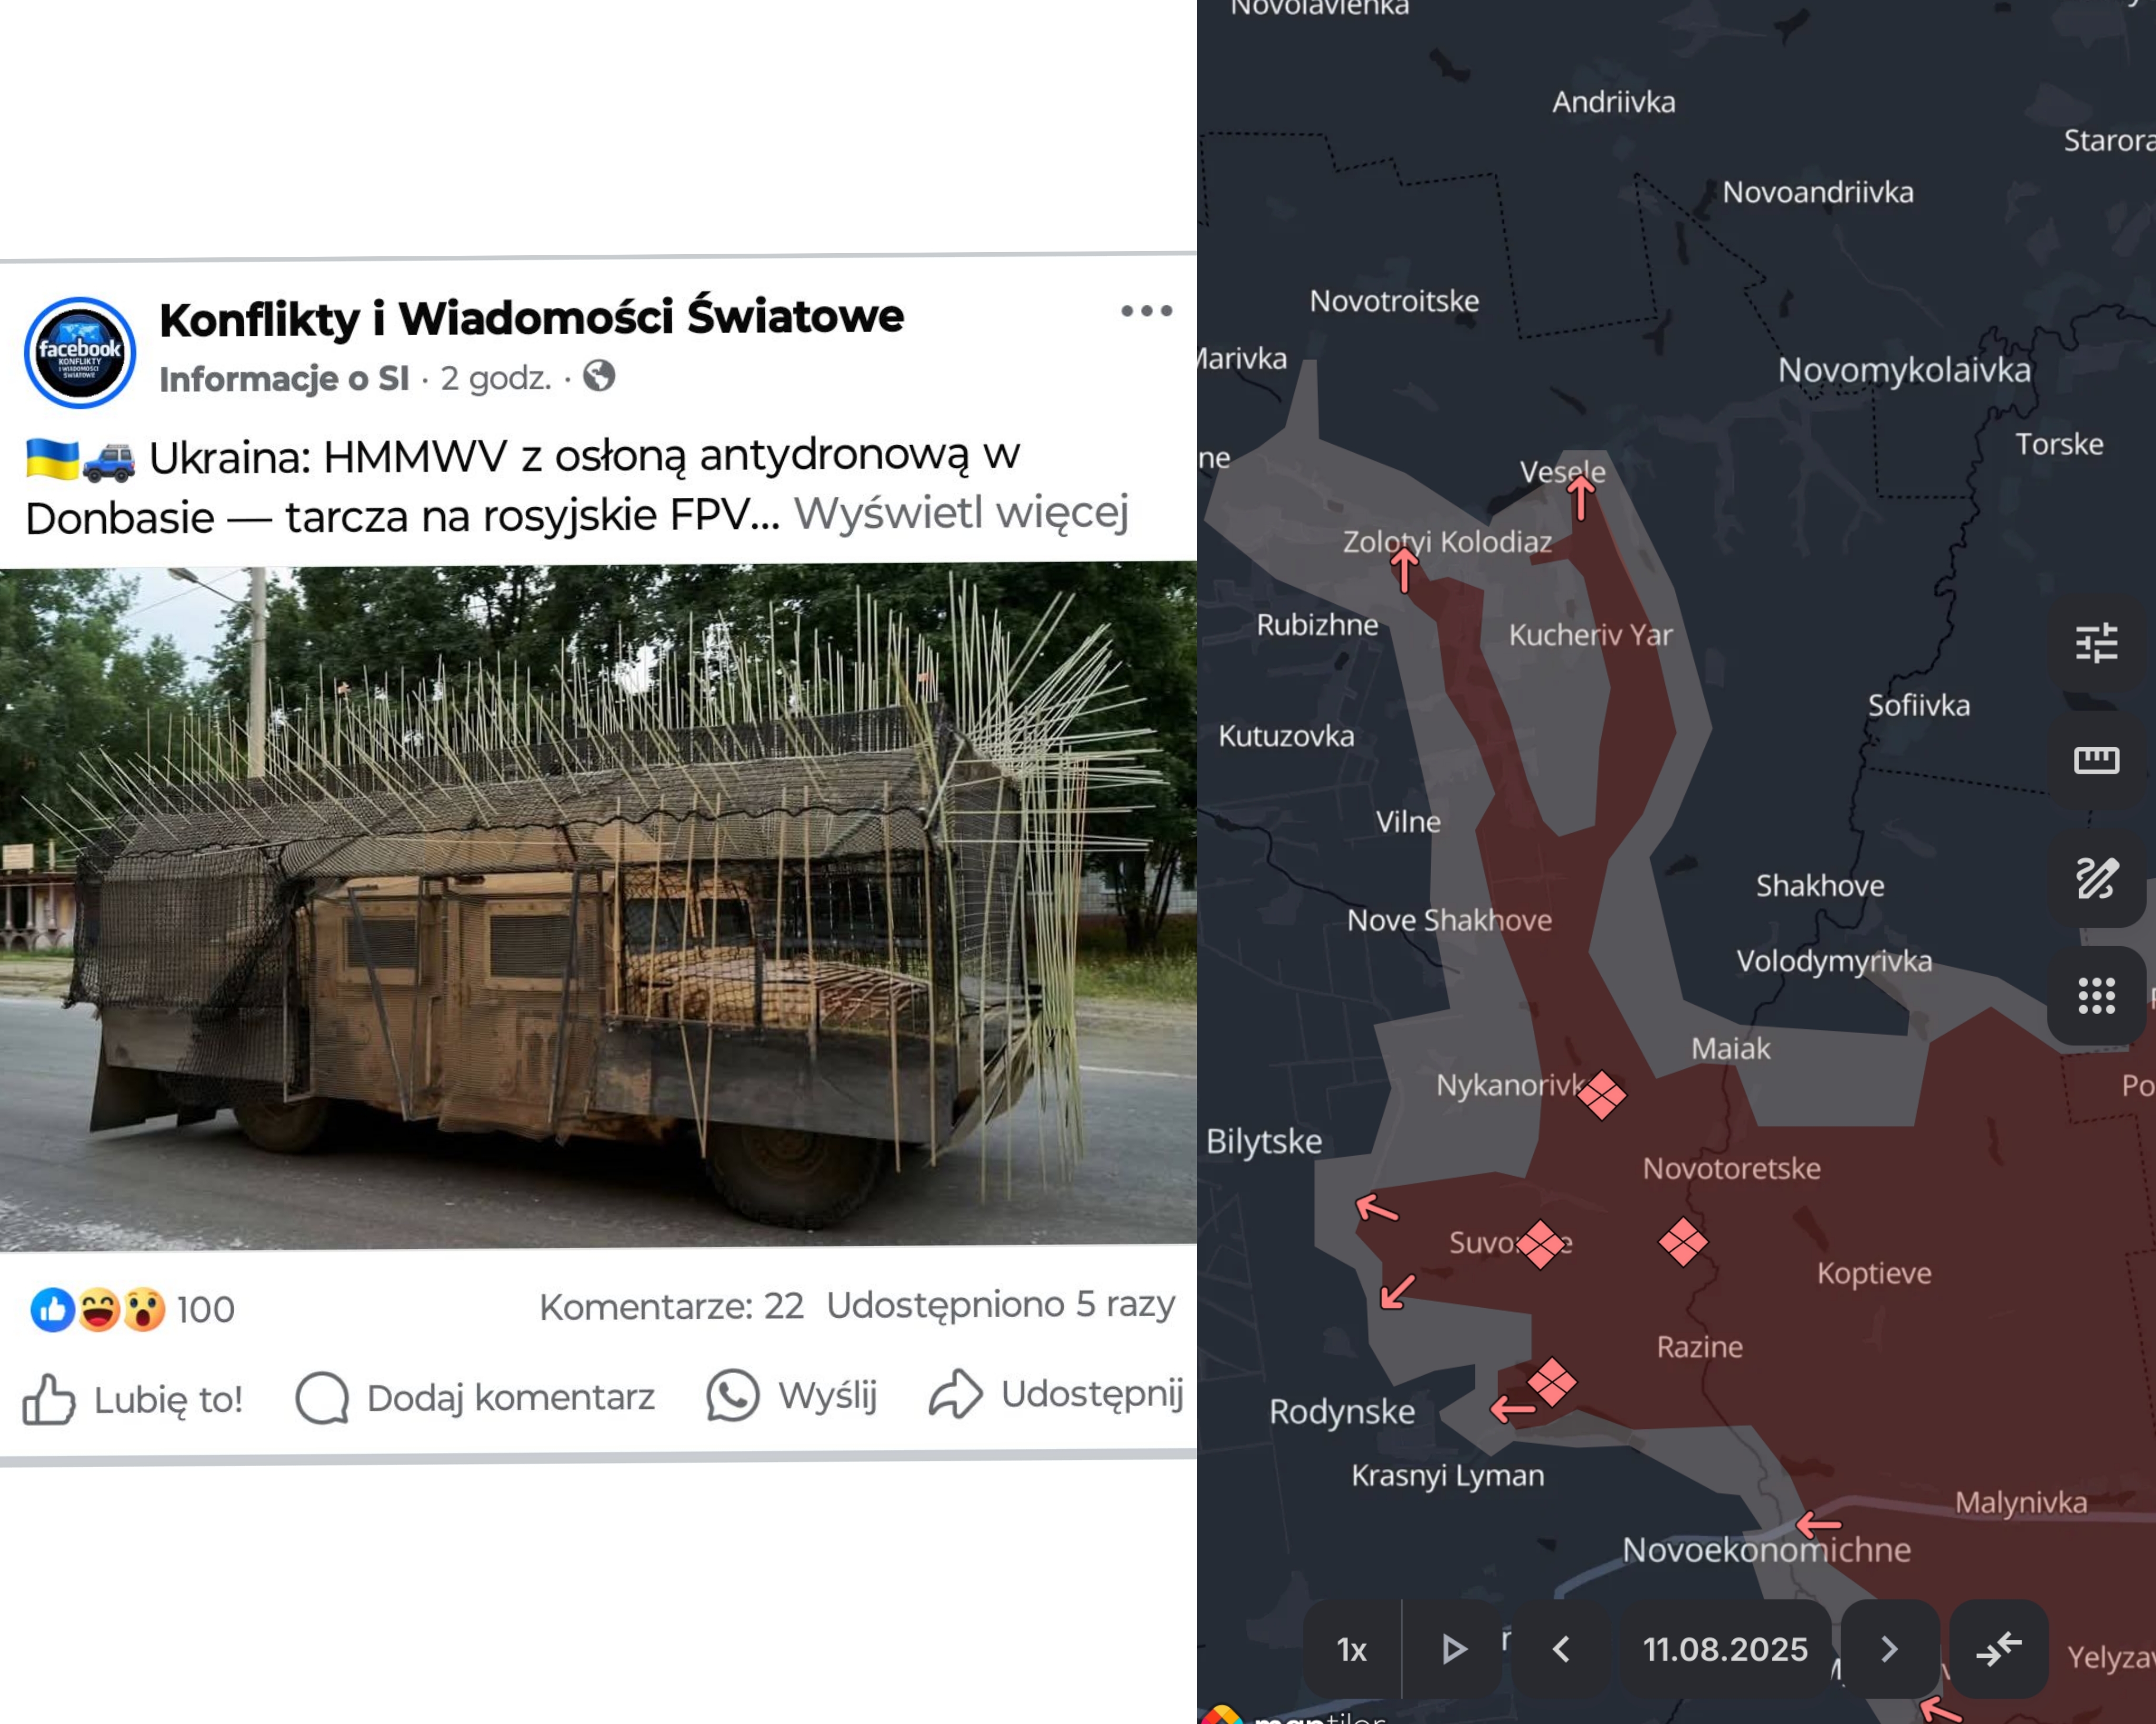
Task: Change the 1x playback speed
Action: coord(1351,1650)
